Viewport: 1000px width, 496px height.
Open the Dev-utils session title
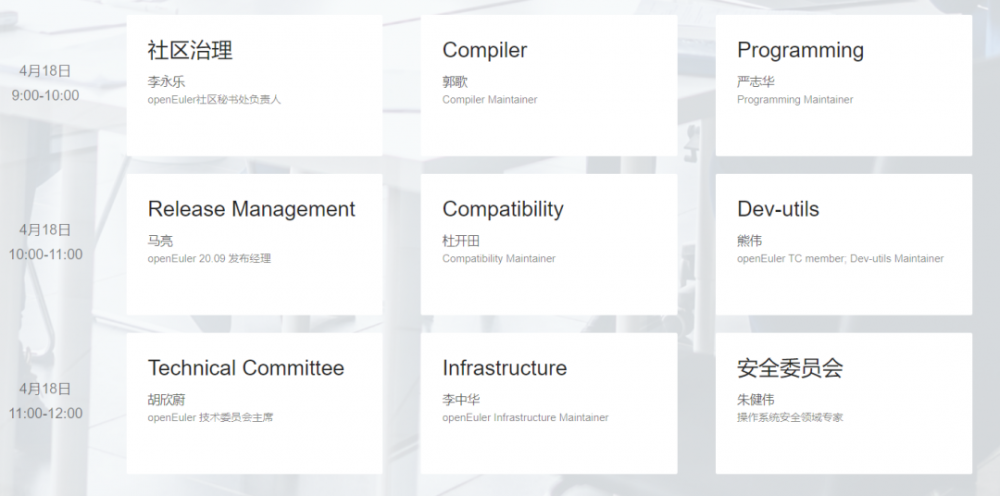pos(777,209)
